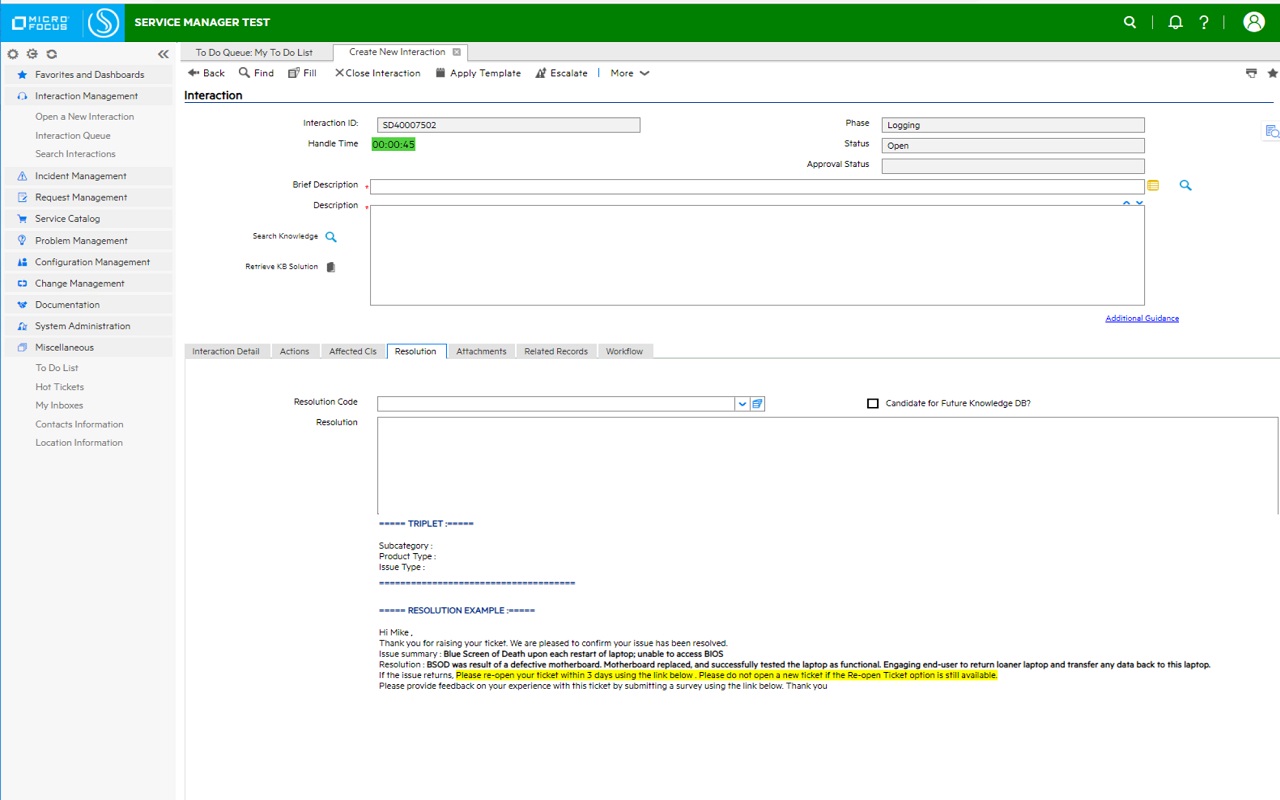Open To Do List sidebar link
This screenshot has height=800, width=1280.
[57, 368]
